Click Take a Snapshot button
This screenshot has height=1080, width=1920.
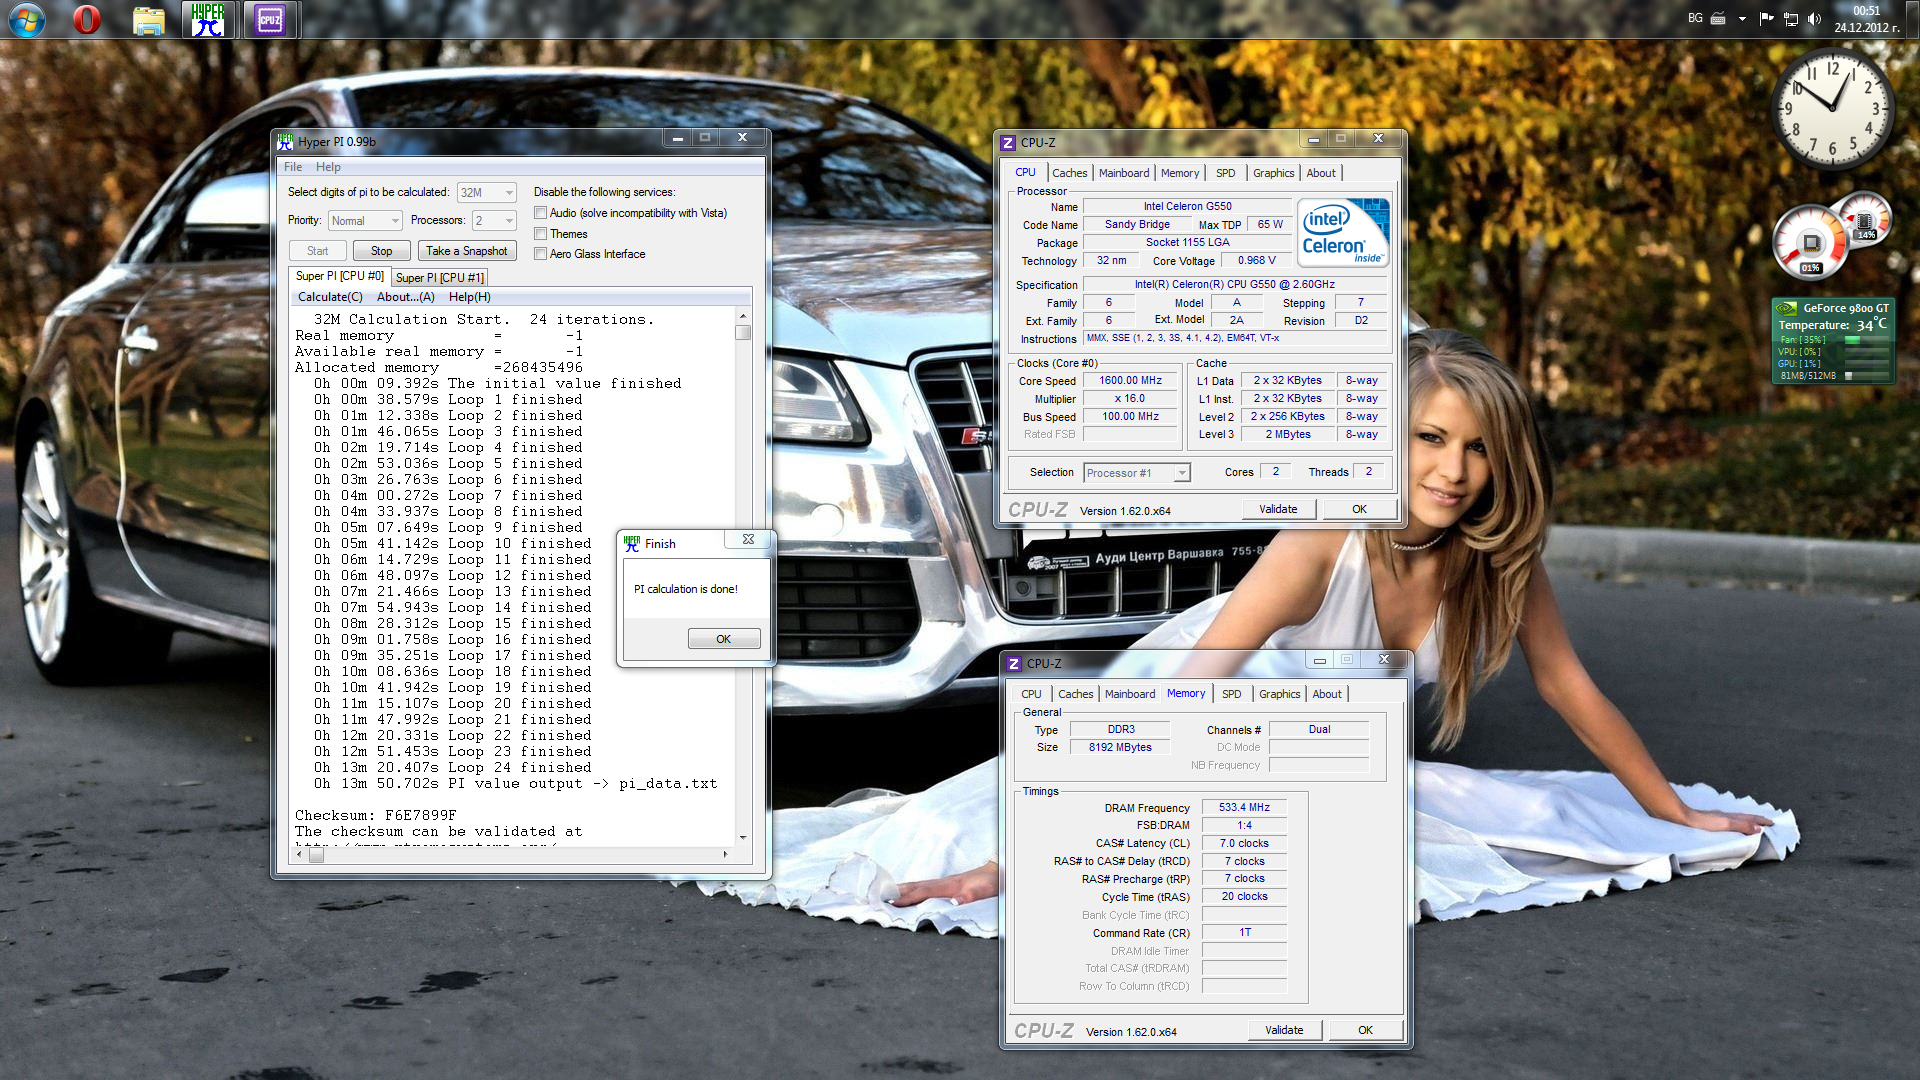point(466,251)
